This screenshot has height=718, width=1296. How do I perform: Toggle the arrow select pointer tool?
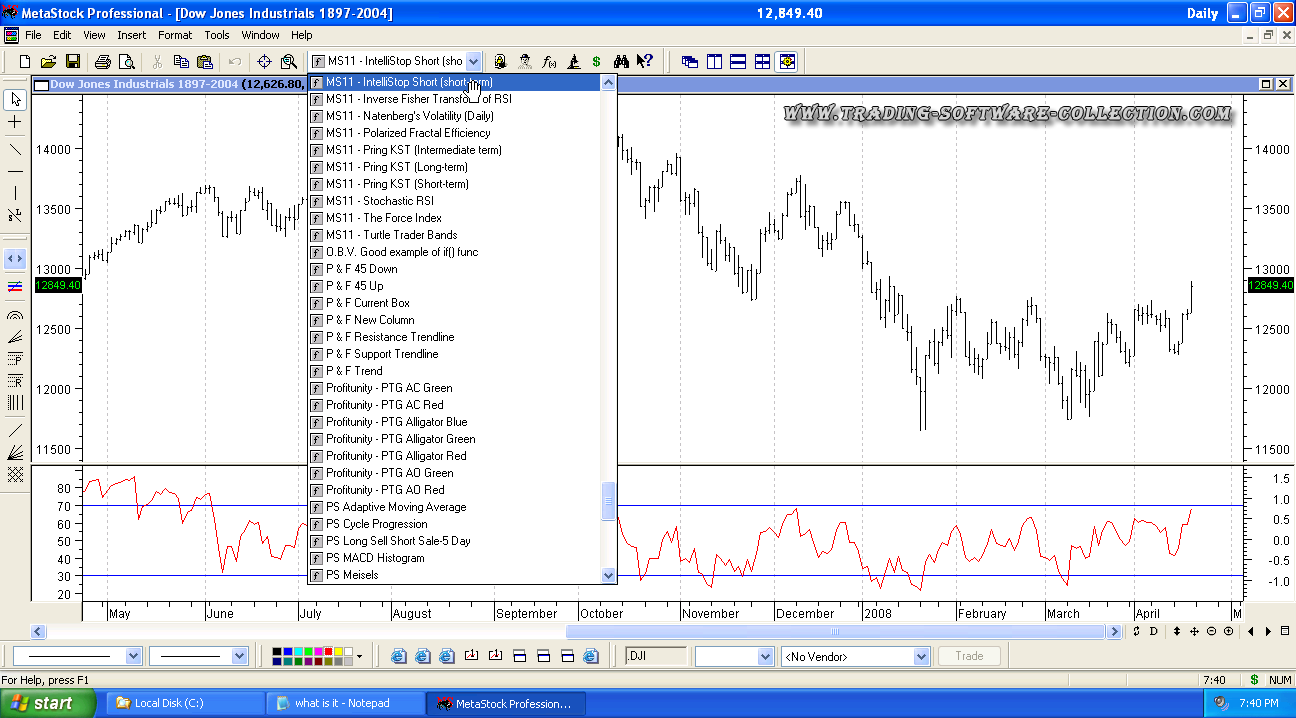pos(15,99)
